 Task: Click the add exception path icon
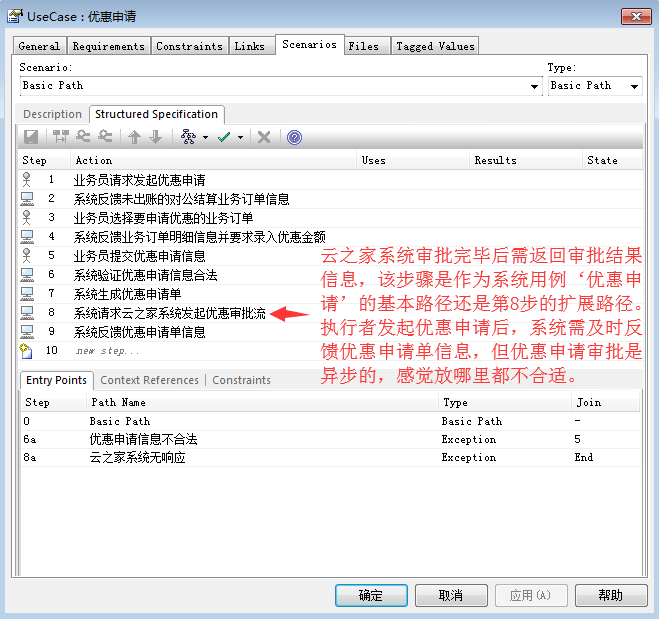coord(105,137)
